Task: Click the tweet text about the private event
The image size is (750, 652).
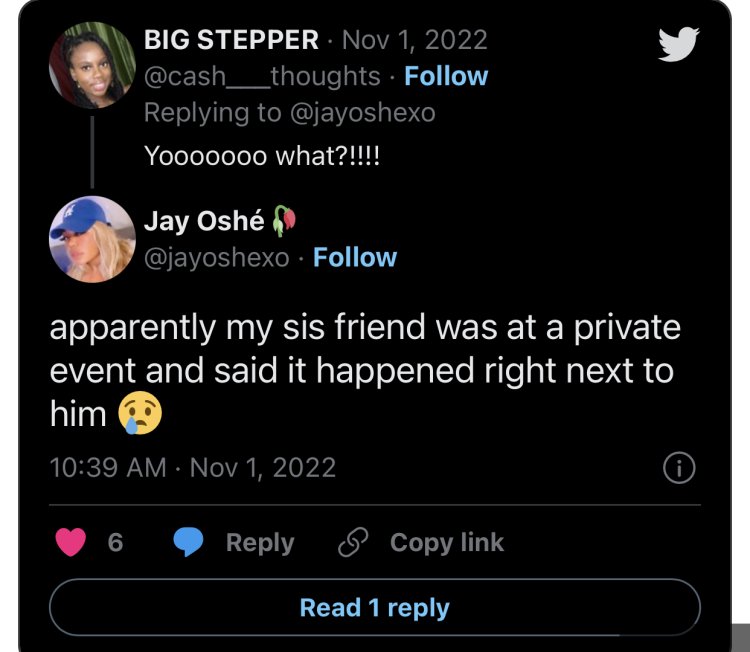Action: 365,370
